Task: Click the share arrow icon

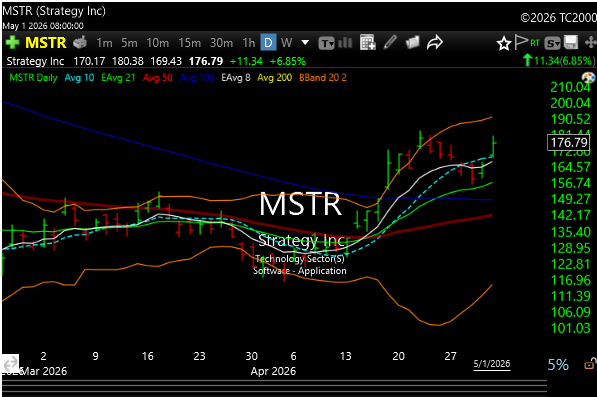Action: [x=434, y=42]
